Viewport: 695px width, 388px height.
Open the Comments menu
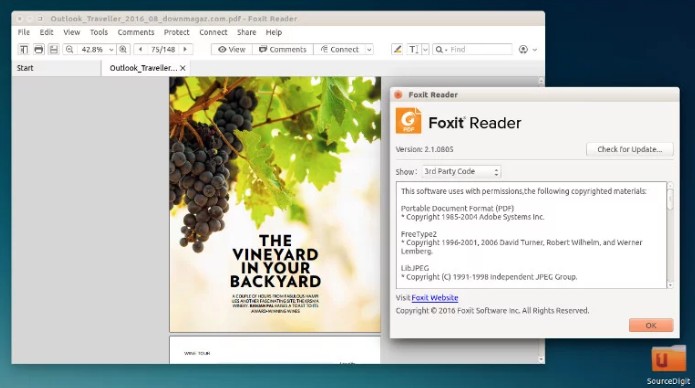click(136, 32)
